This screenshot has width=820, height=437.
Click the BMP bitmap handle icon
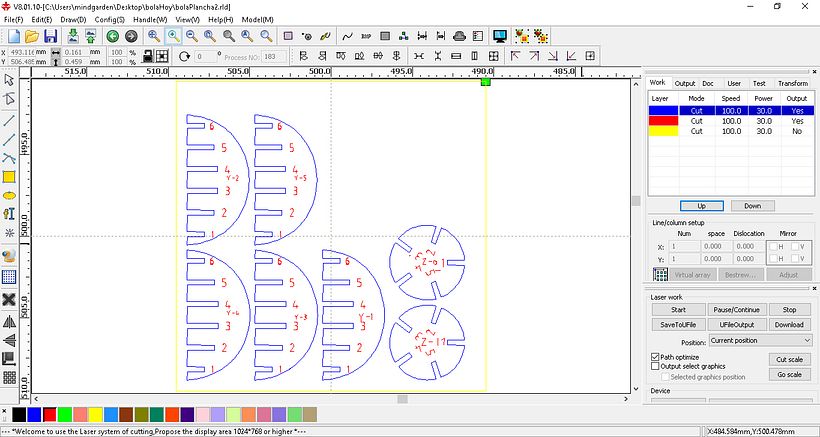(366, 36)
